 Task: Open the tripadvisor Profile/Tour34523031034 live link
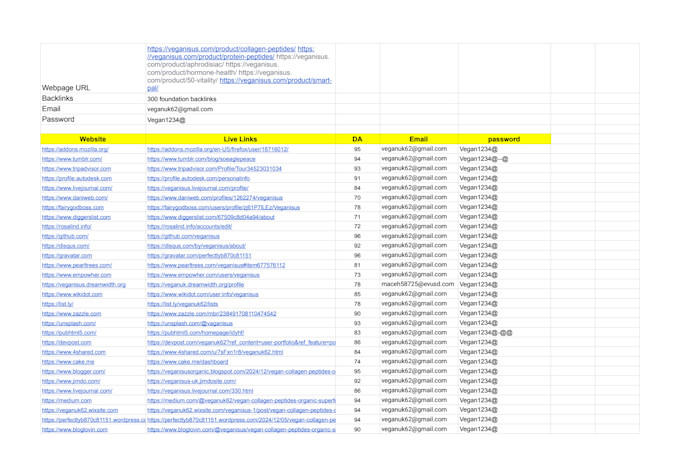214,168
